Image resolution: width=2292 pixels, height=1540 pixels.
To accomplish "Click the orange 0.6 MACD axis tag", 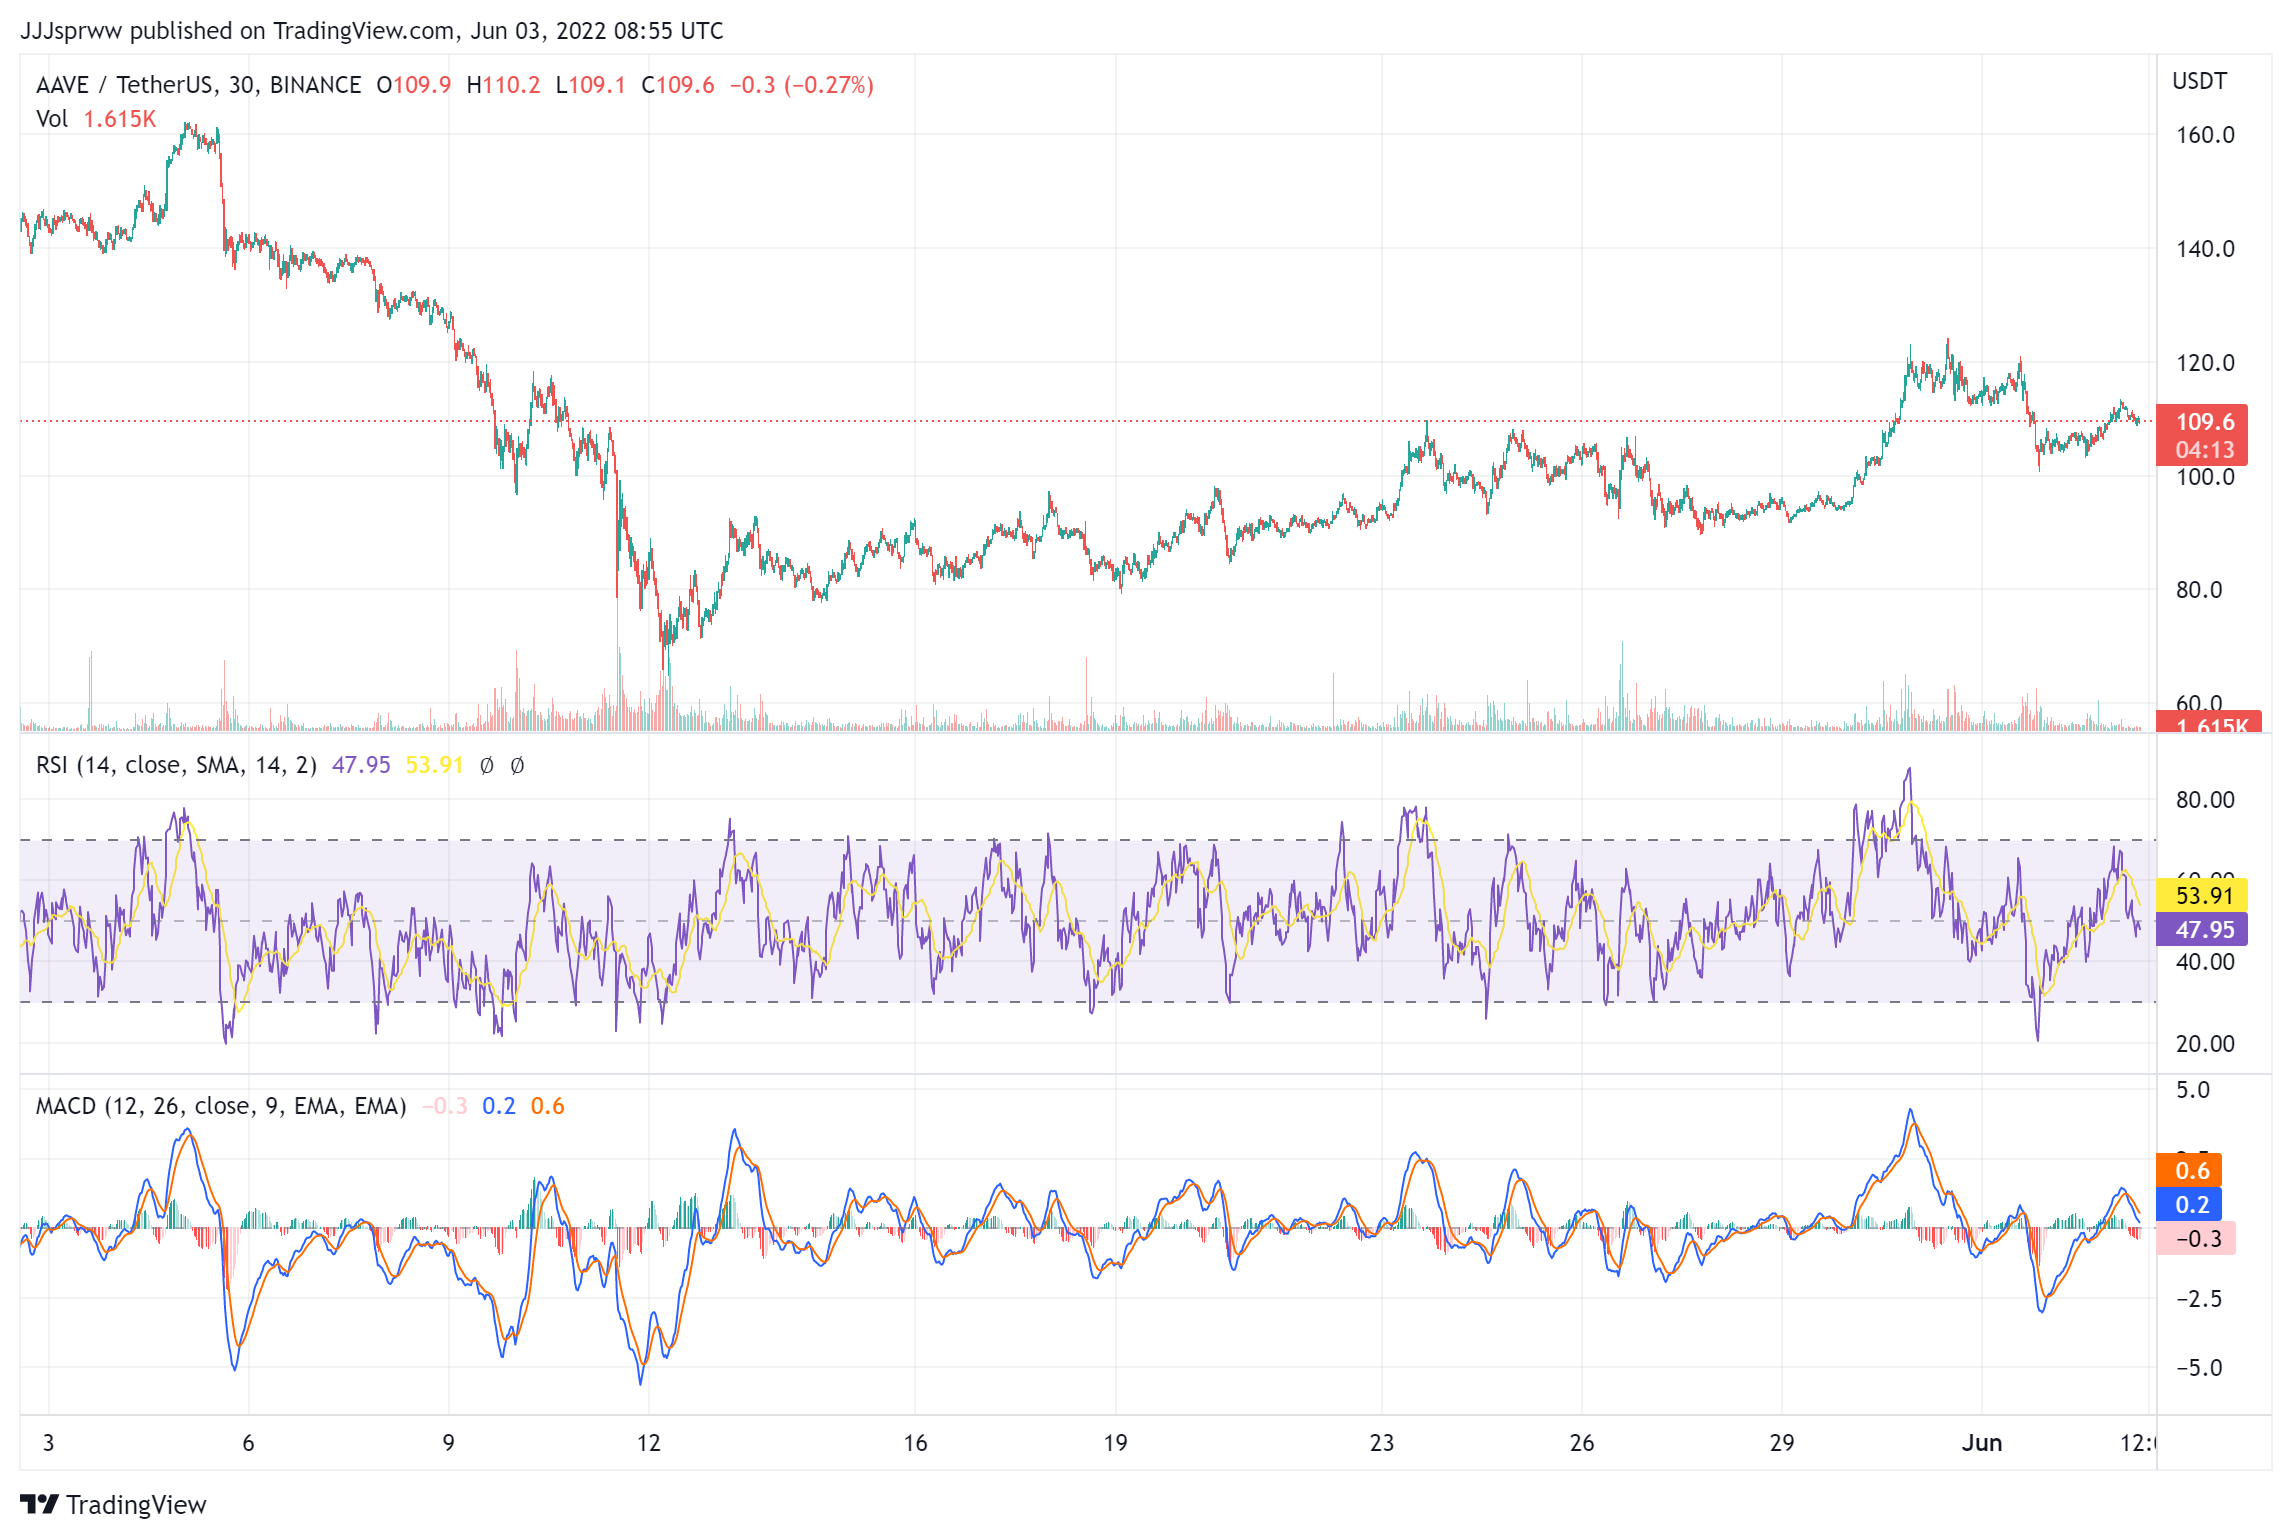I will coord(2189,1170).
